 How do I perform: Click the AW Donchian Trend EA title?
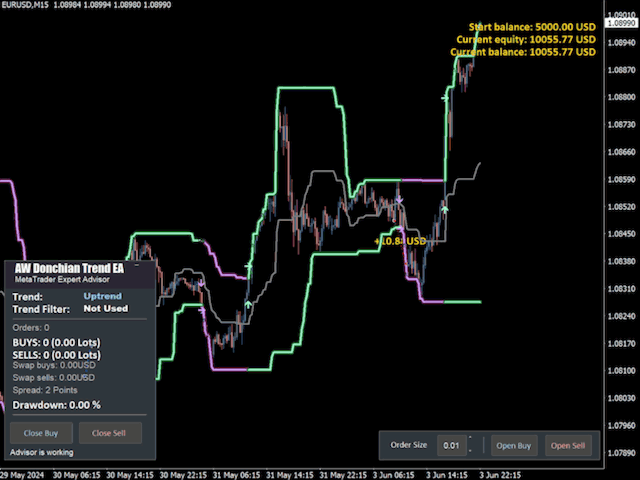coord(68,269)
